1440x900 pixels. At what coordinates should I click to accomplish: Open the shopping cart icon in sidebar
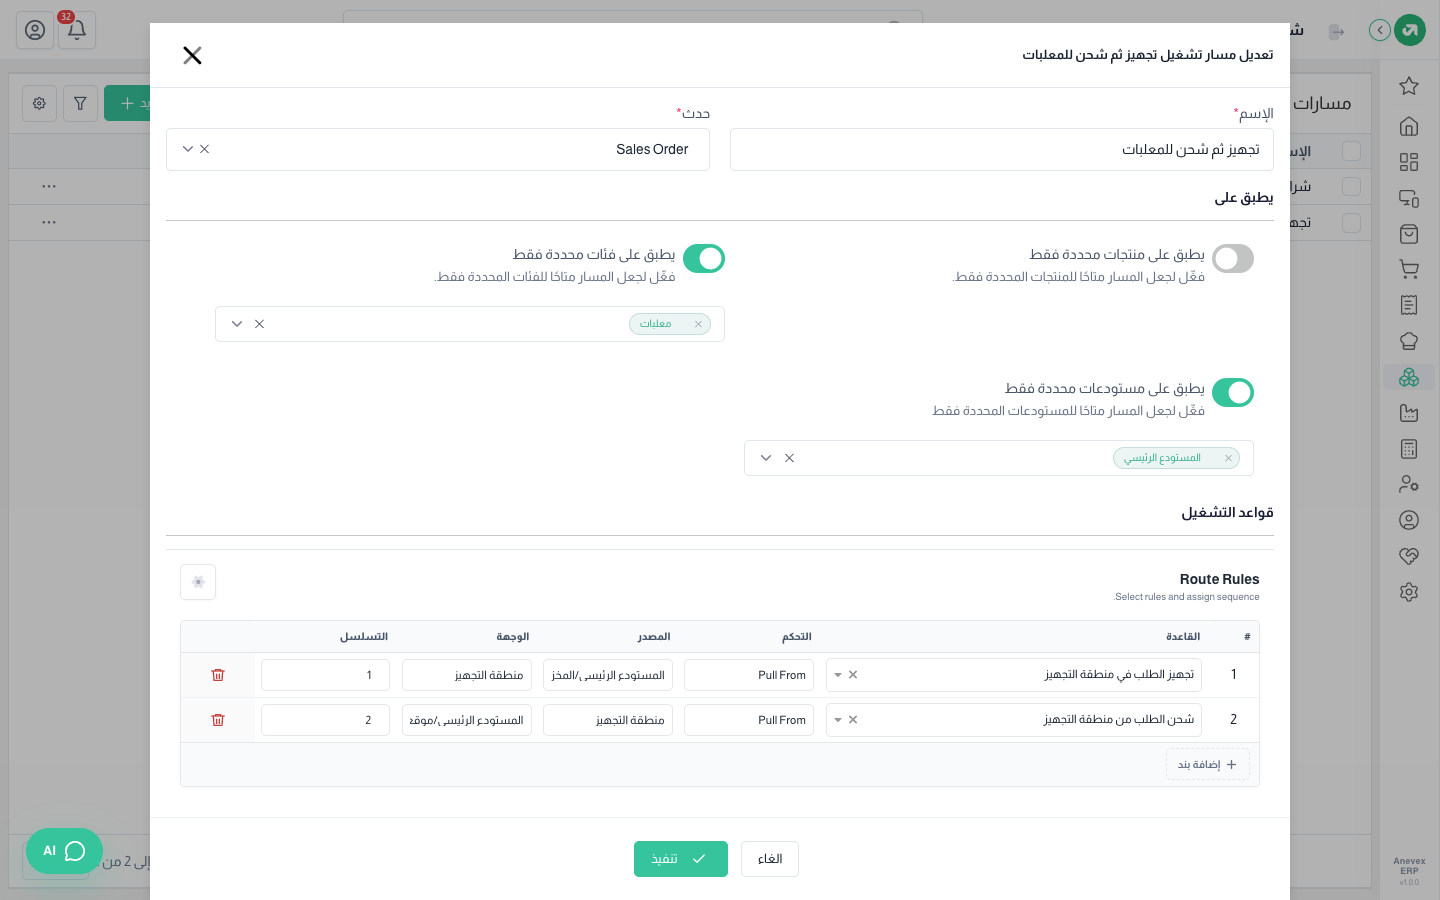click(x=1409, y=269)
